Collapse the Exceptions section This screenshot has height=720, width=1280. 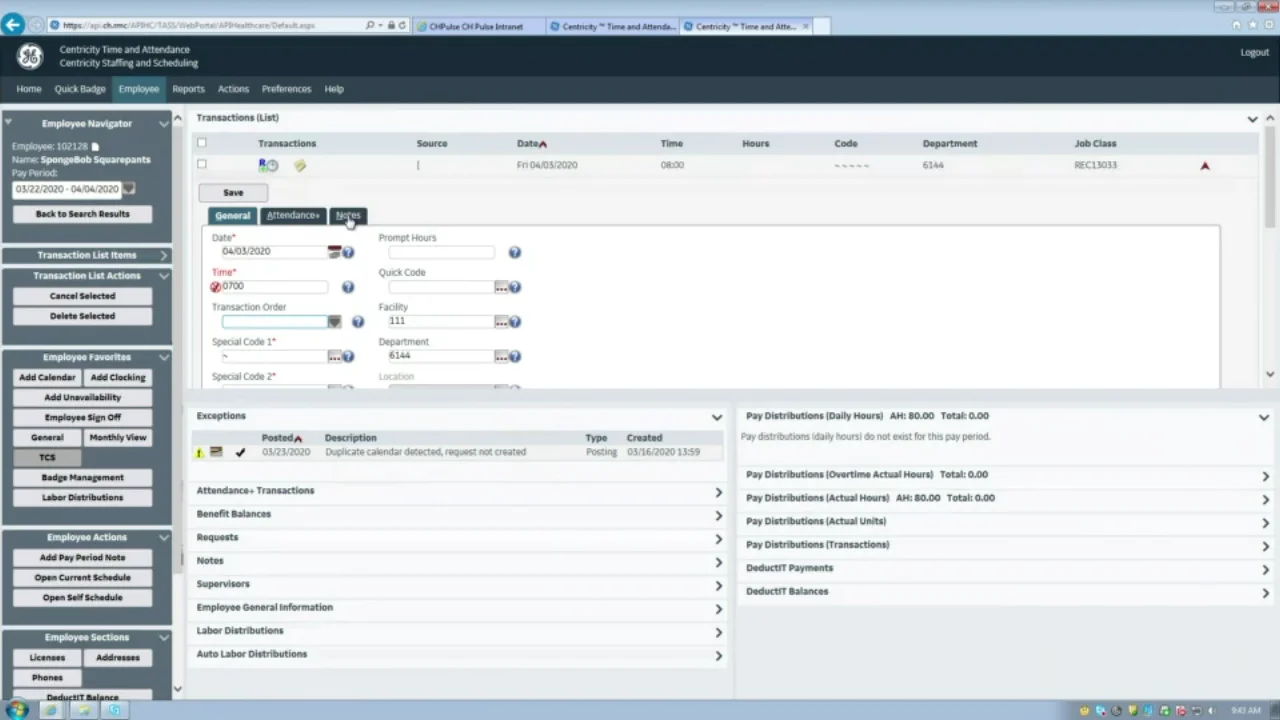click(x=716, y=417)
